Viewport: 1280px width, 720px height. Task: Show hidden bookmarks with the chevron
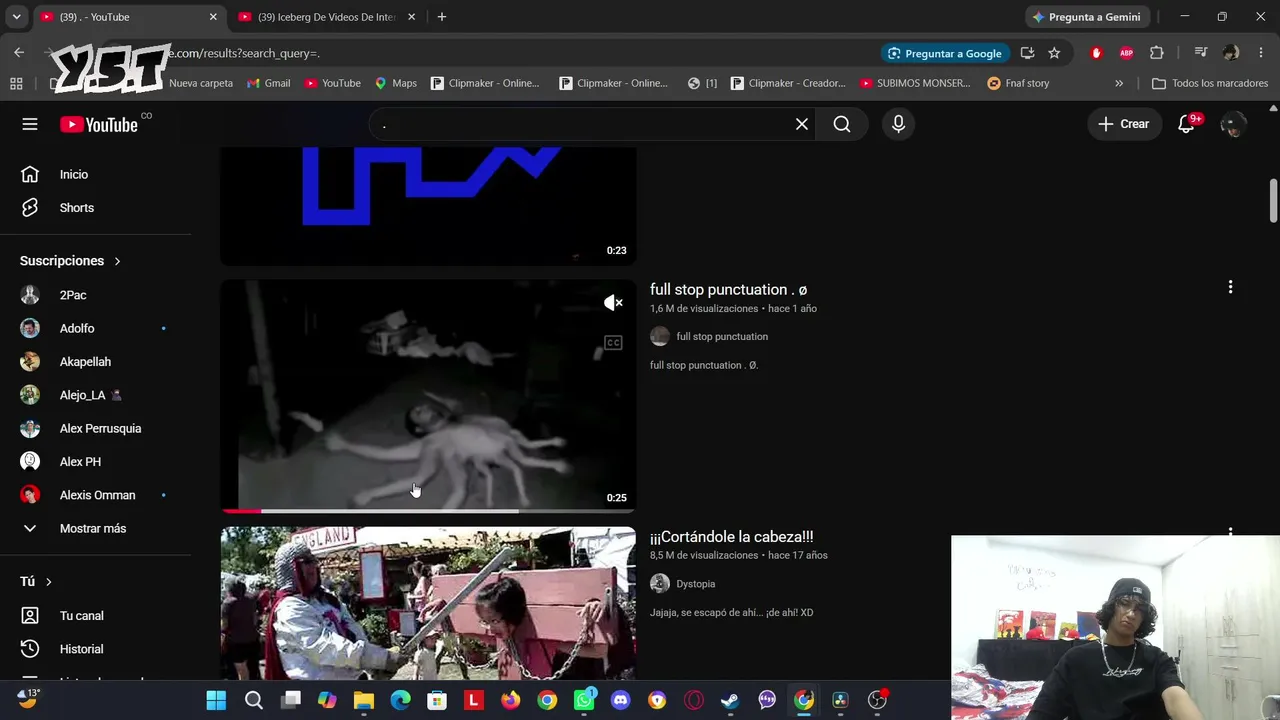[1119, 83]
